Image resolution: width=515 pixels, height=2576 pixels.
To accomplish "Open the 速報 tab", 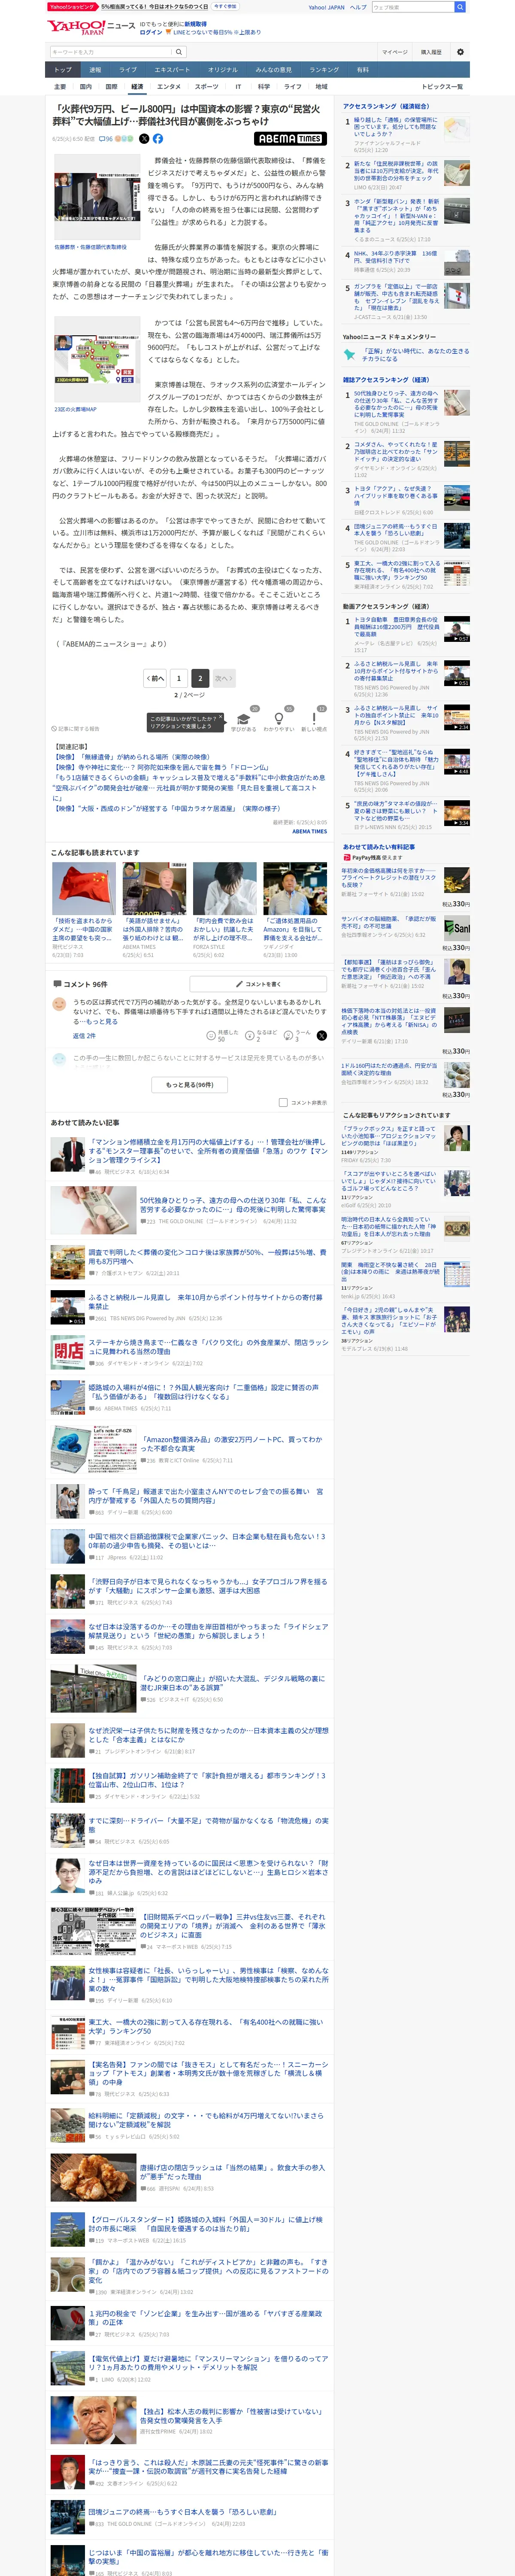I will (x=95, y=70).
